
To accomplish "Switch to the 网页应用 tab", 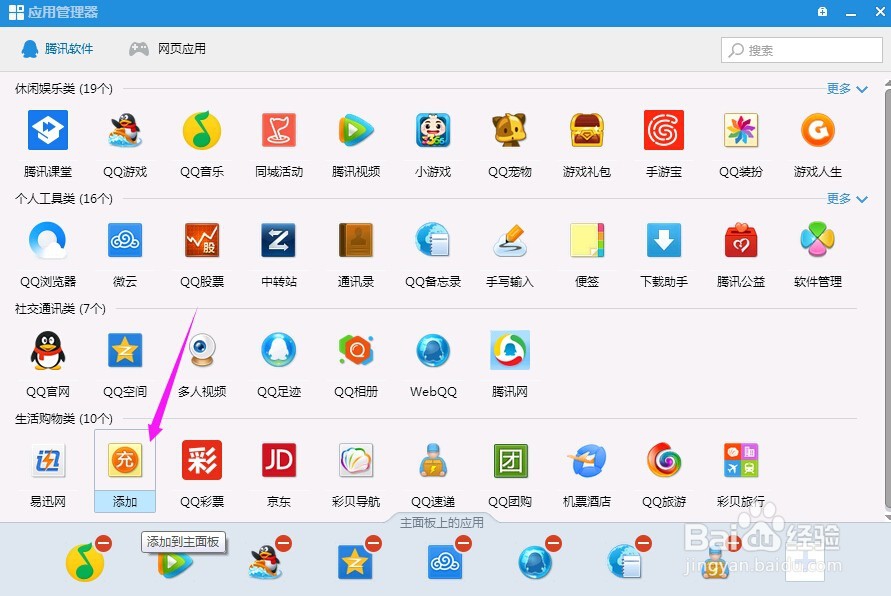I will point(167,49).
